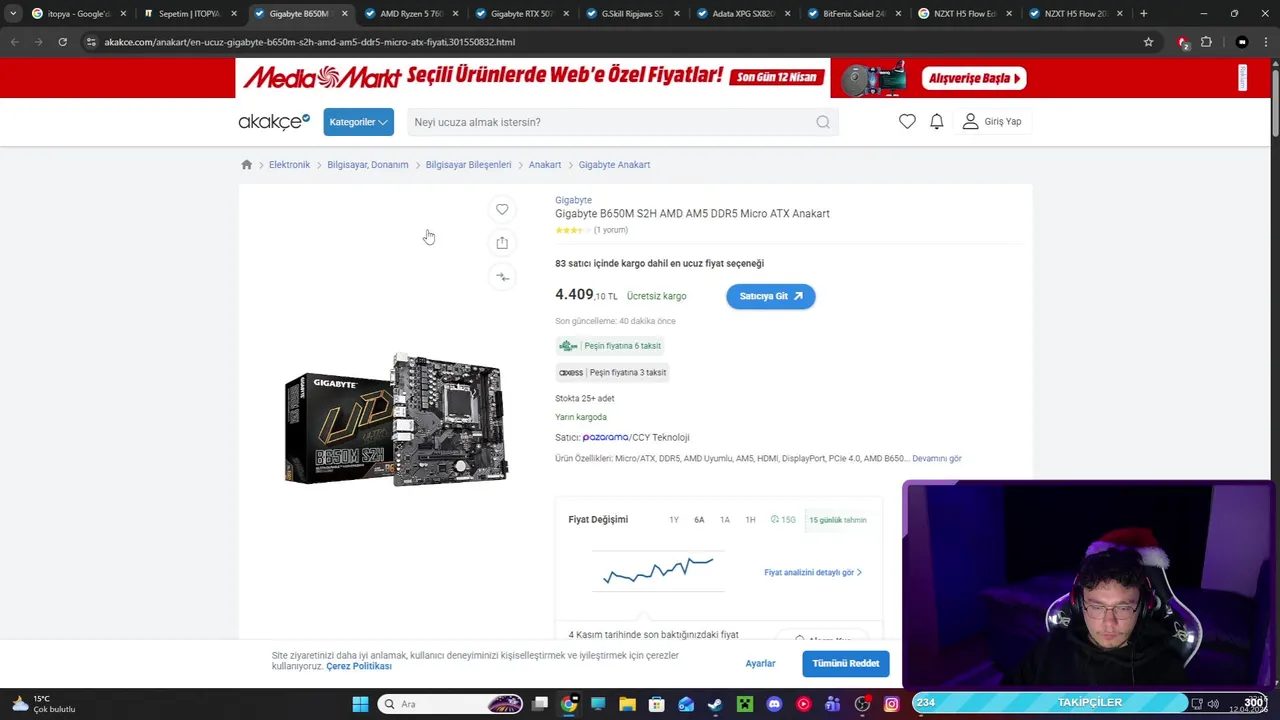Viewport: 1280px width, 720px height.
Task: Reload the page
Action: (62, 42)
